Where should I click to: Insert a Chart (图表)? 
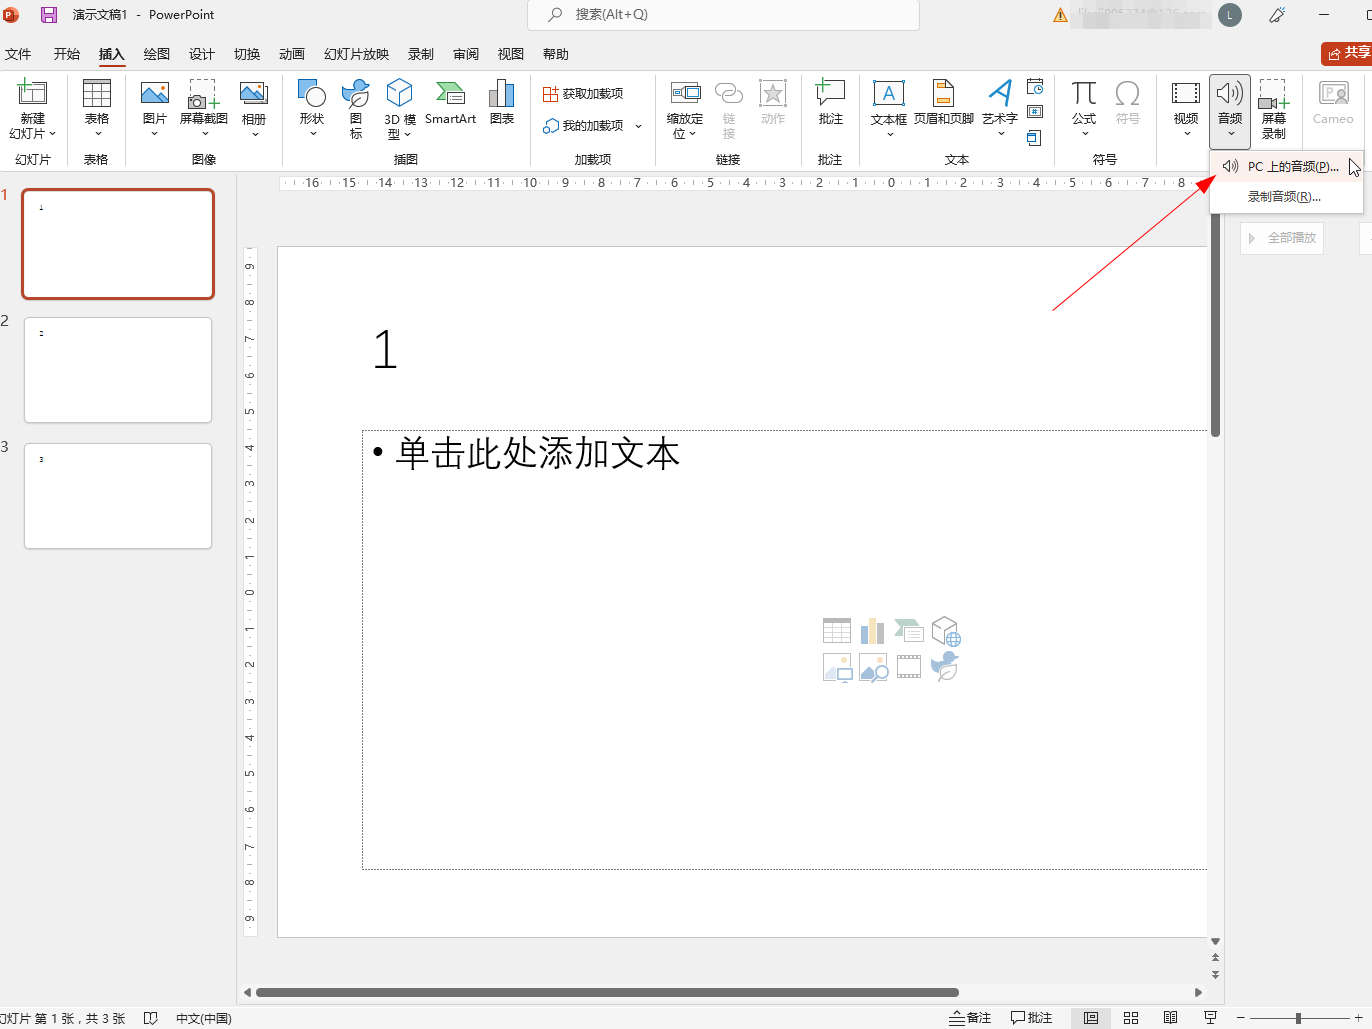pyautogui.click(x=501, y=103)
